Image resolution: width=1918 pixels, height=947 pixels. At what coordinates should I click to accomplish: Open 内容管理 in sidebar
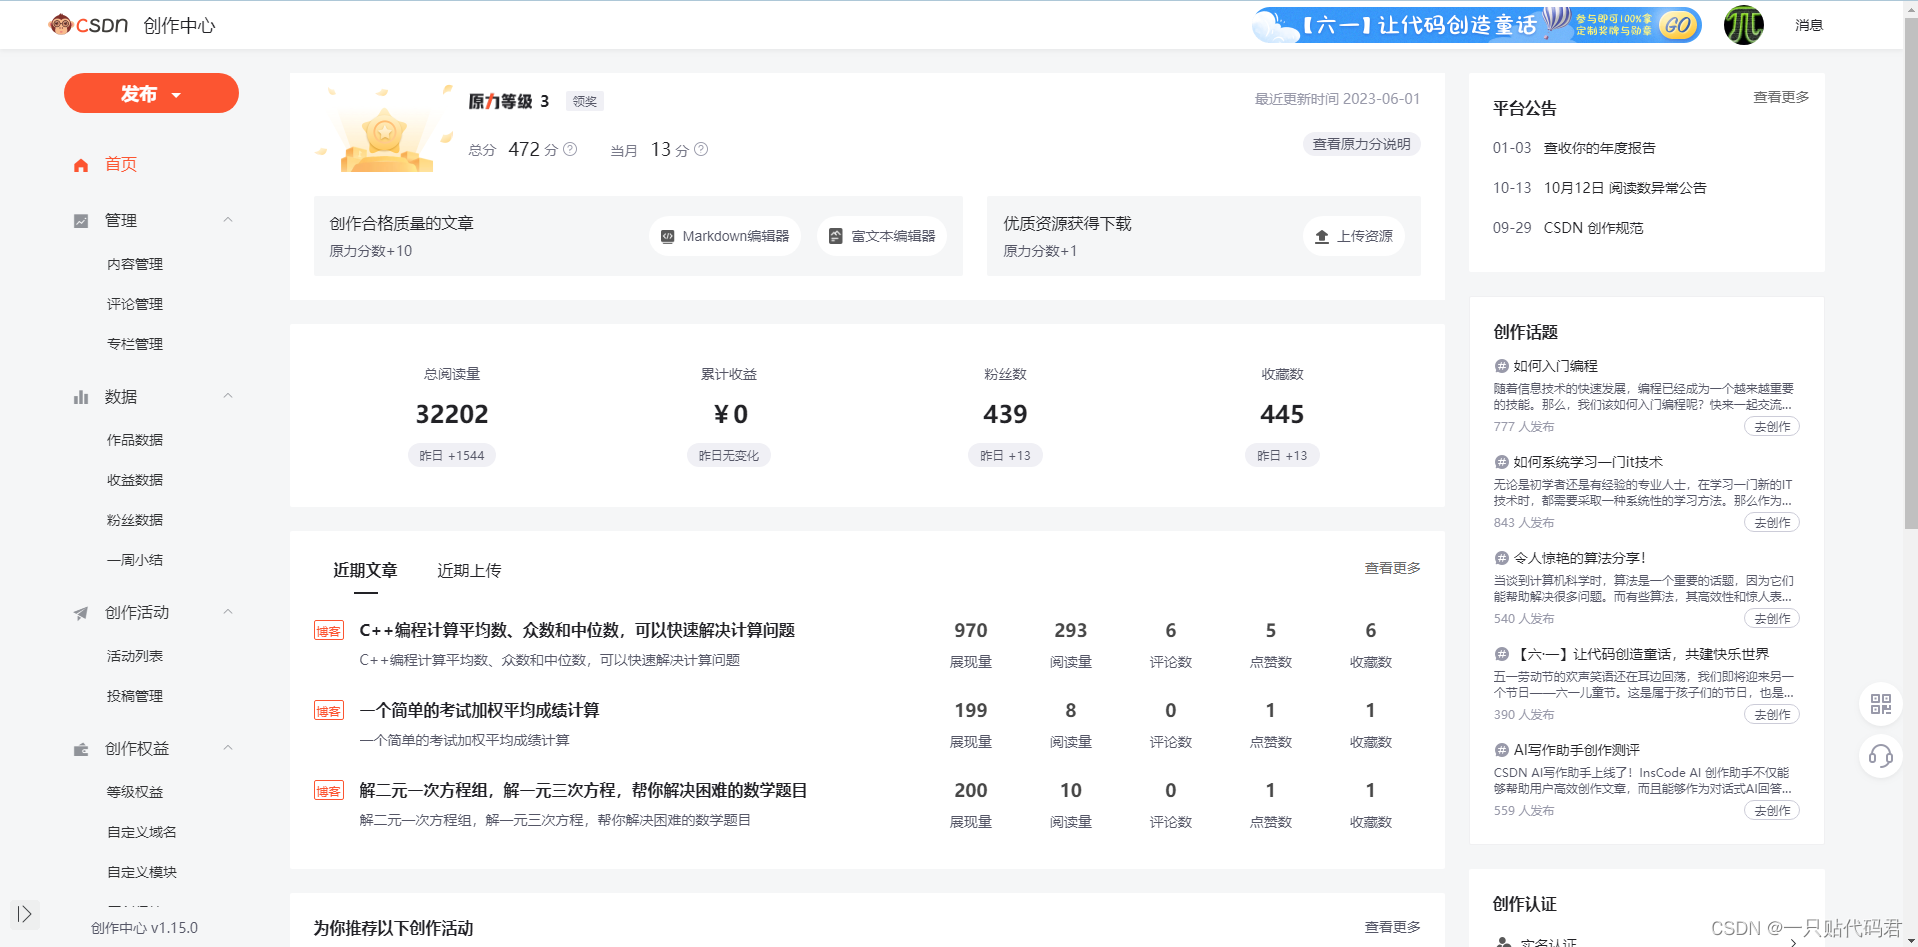135,264
